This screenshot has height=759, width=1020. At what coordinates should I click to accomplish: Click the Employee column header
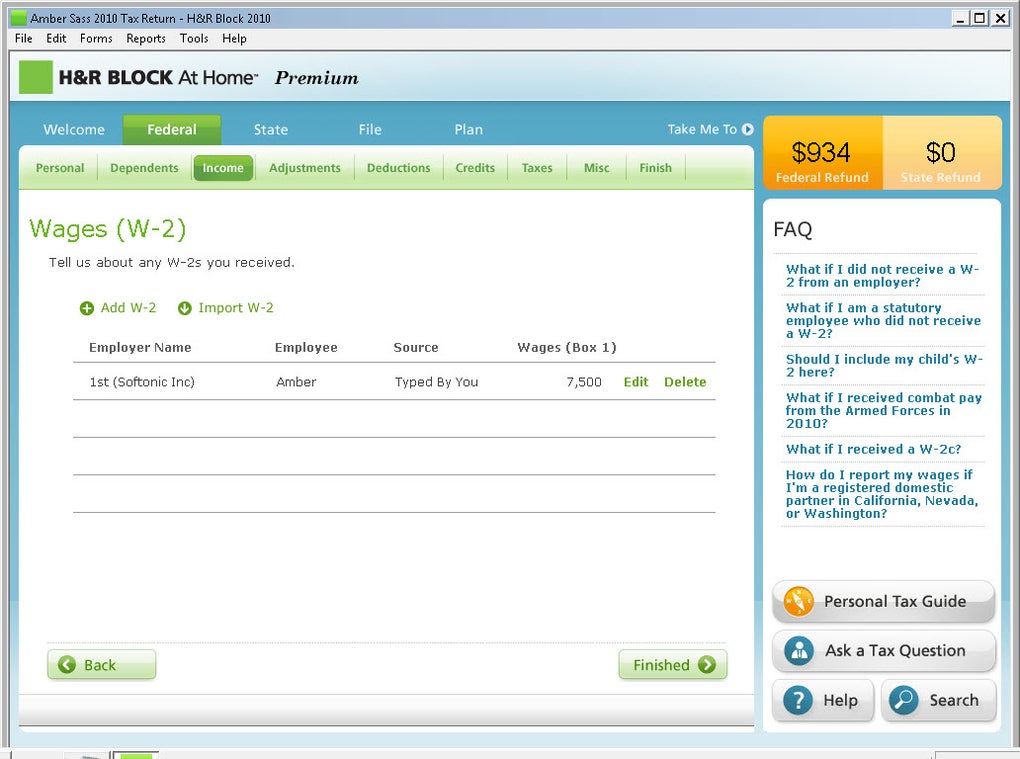(306, 347)
